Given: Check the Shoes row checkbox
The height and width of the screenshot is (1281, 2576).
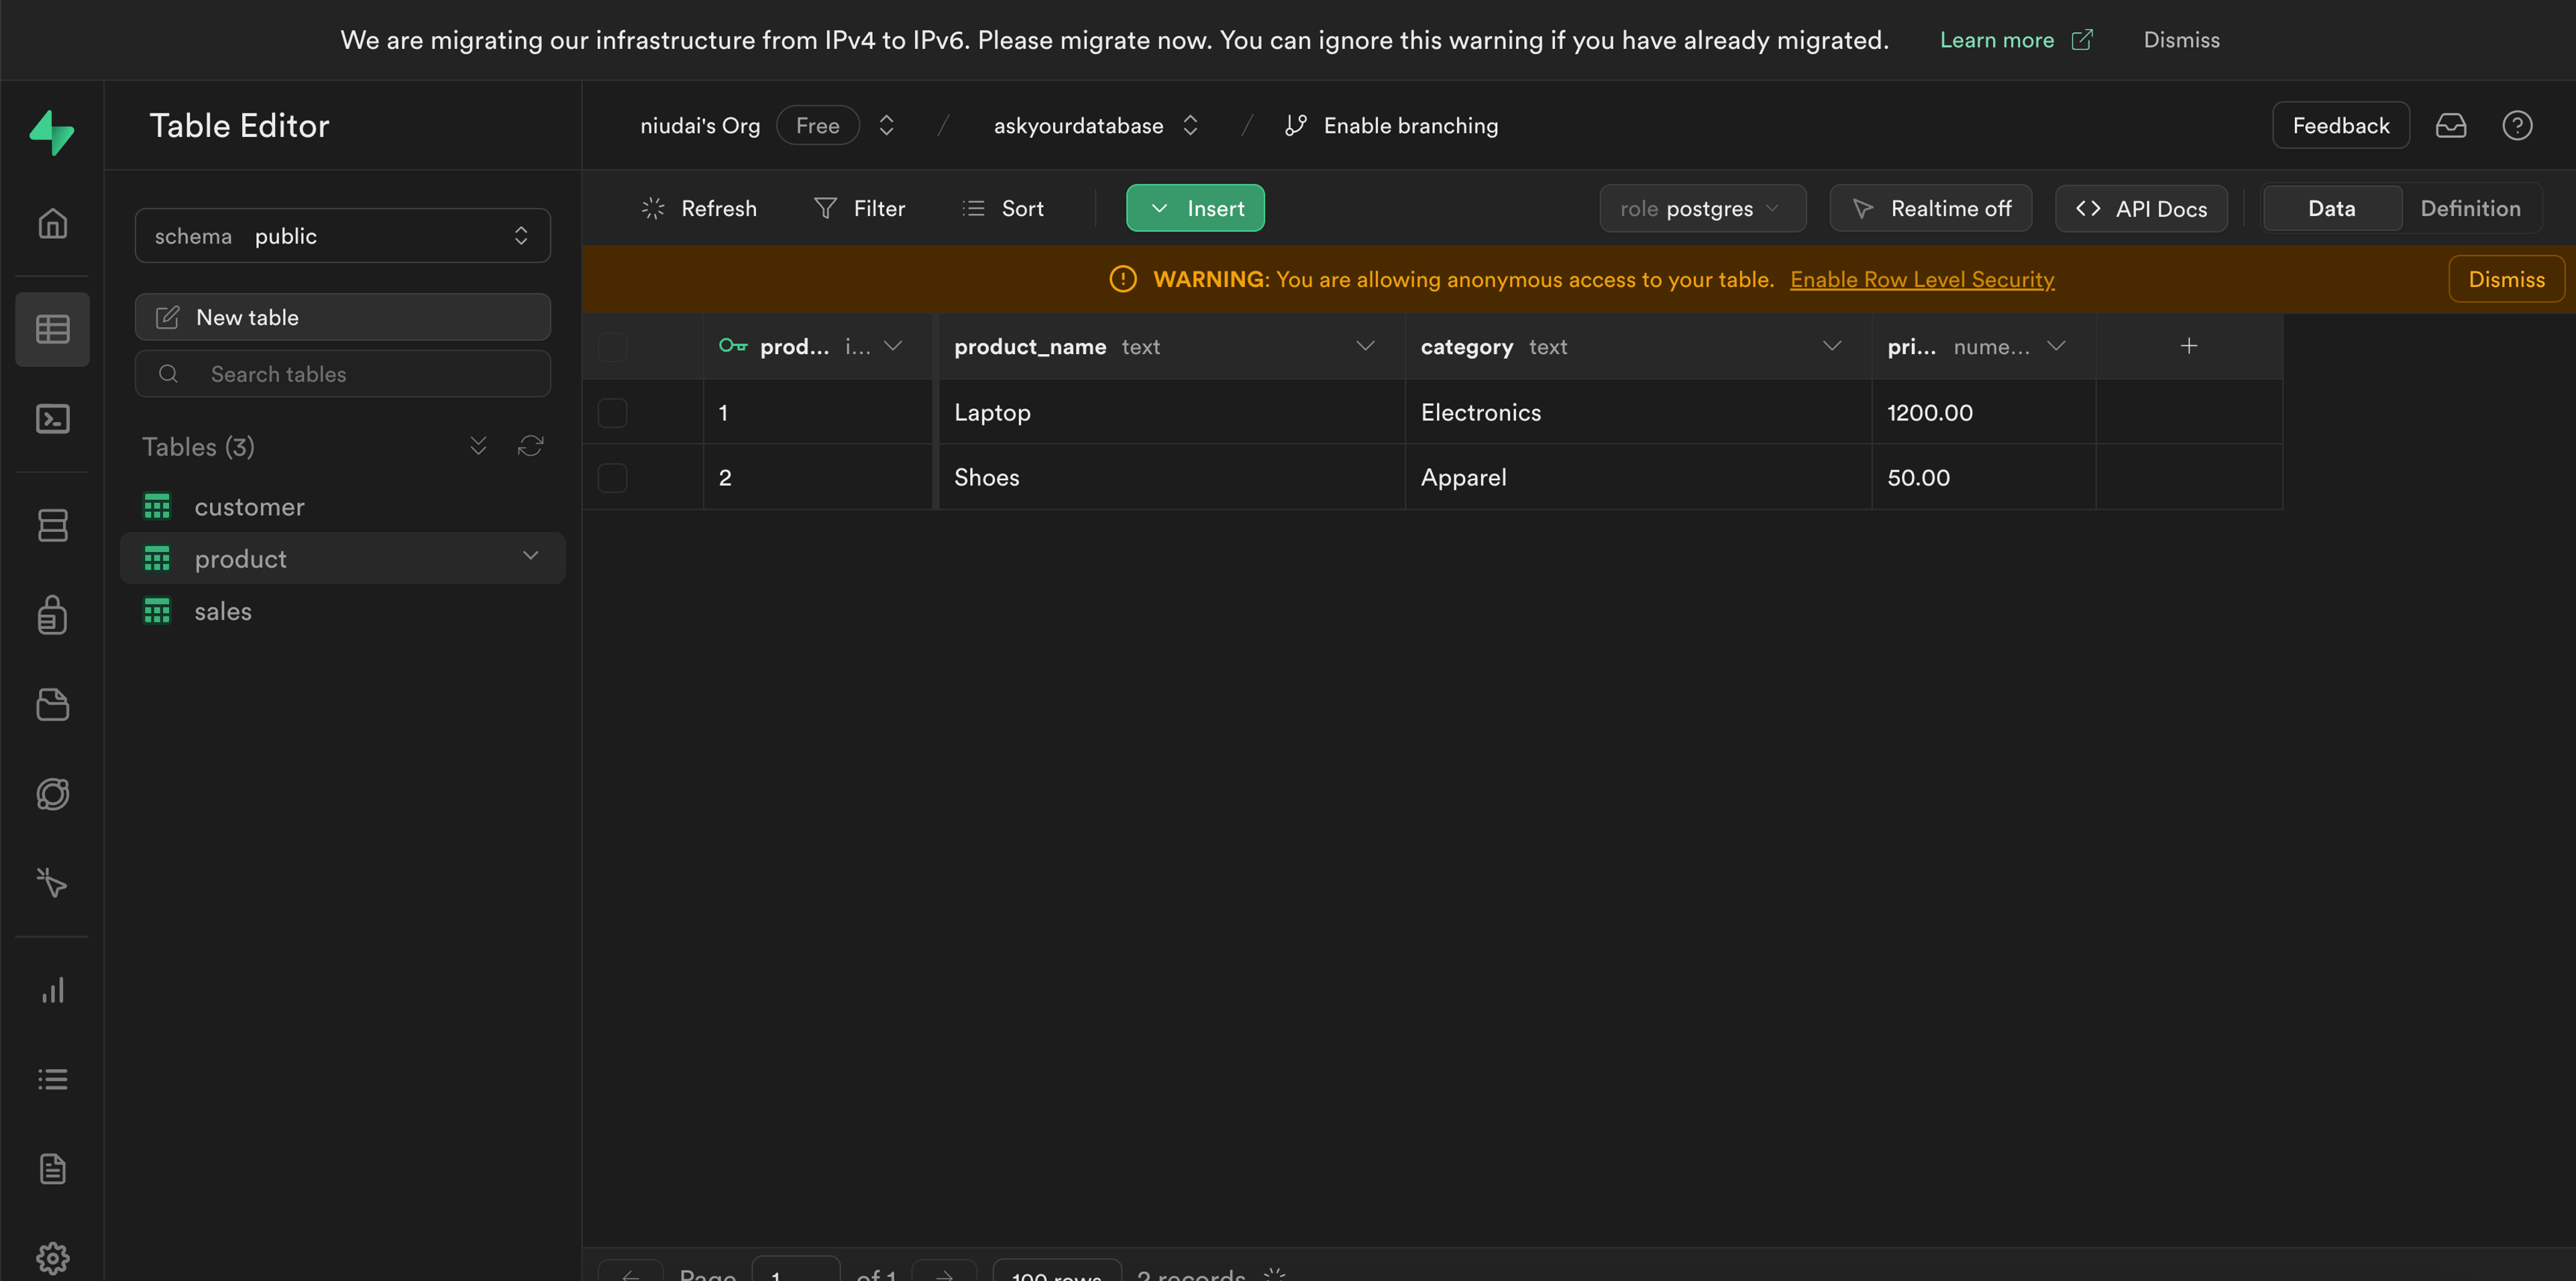Looking at the screenshot, I should (612, 478).
